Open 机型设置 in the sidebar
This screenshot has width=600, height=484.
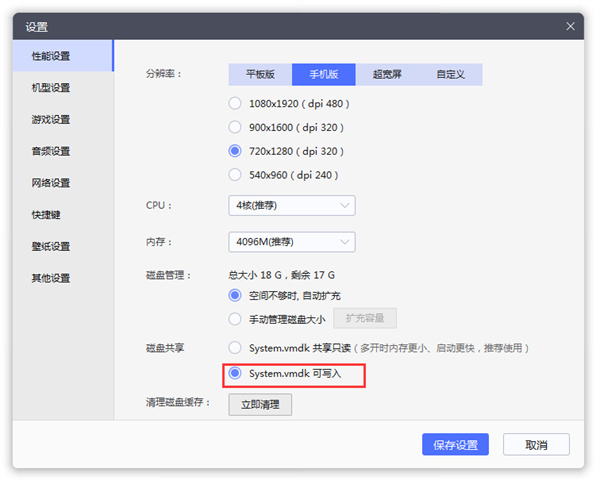click(51, 88)
